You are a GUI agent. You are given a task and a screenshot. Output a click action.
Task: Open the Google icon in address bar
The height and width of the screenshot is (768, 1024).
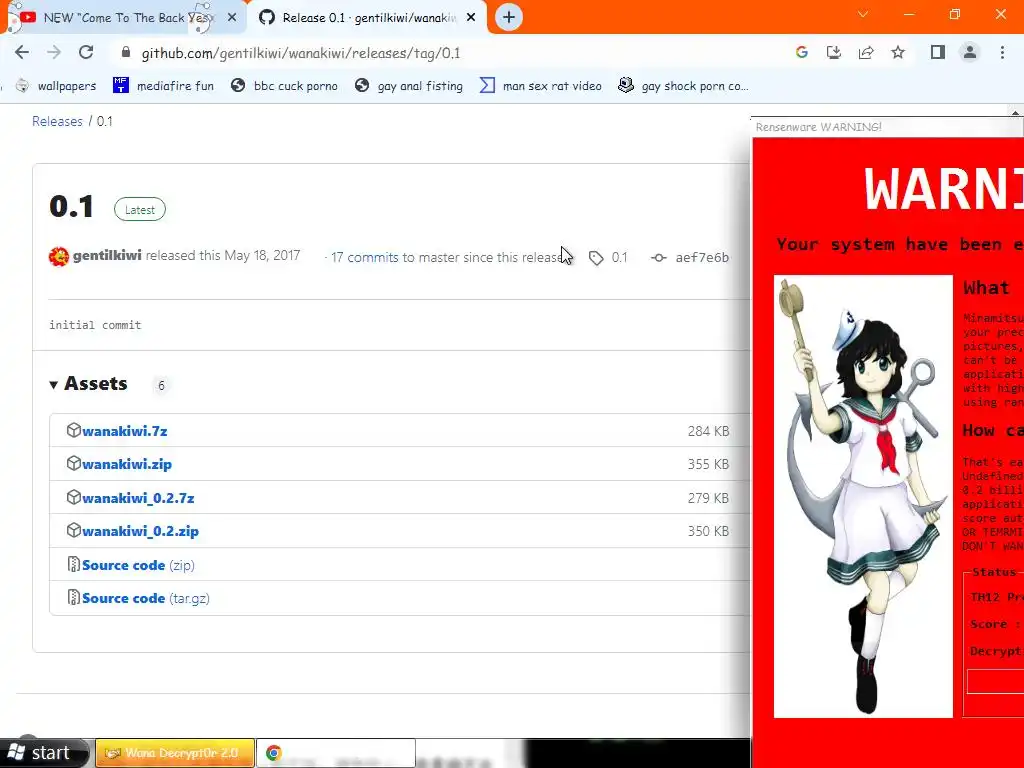tap(802, 53)
